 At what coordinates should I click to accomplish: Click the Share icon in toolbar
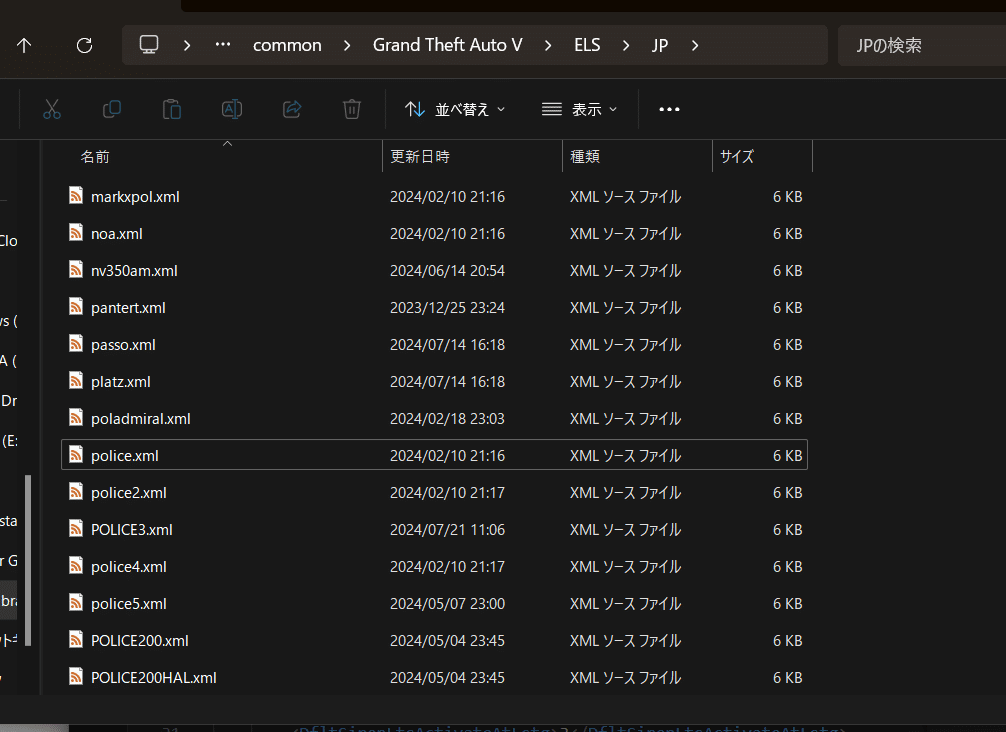(292, 109)
